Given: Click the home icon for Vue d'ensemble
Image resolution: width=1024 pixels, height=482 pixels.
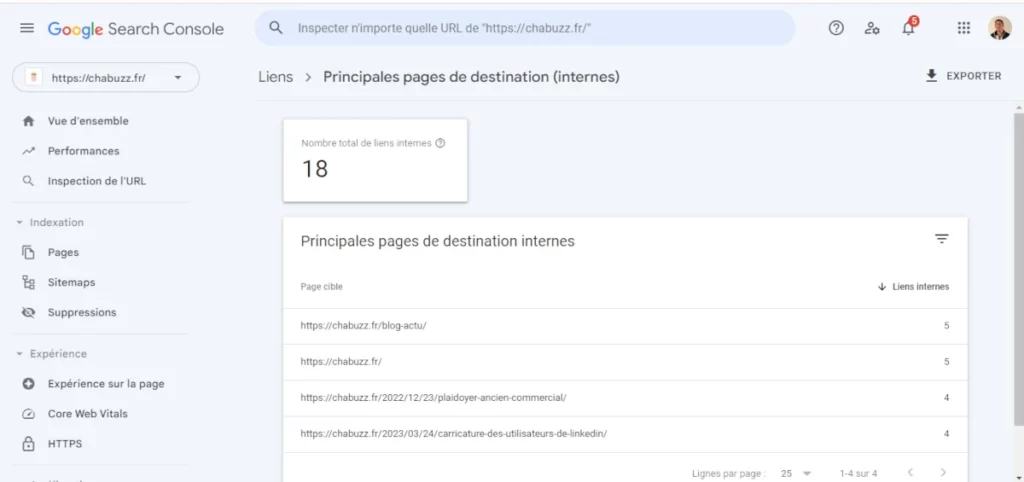Looking at the screenshot, I should pyautogui.click(x=27, y=121).
